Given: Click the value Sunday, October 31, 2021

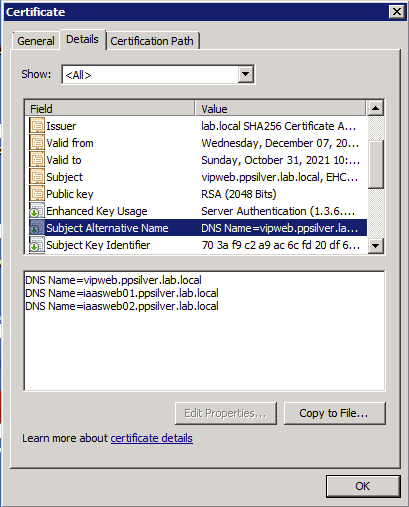Looking at the screenshot, I should click(280, 160).
